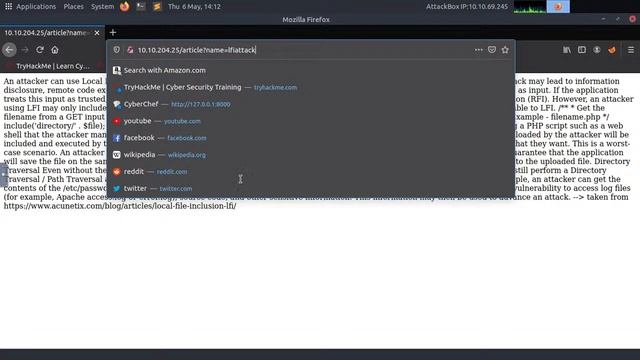This screenshot has width=640, height=360.
Task: Close the 10.10.204.25/article tab
Action: (97, 33)
